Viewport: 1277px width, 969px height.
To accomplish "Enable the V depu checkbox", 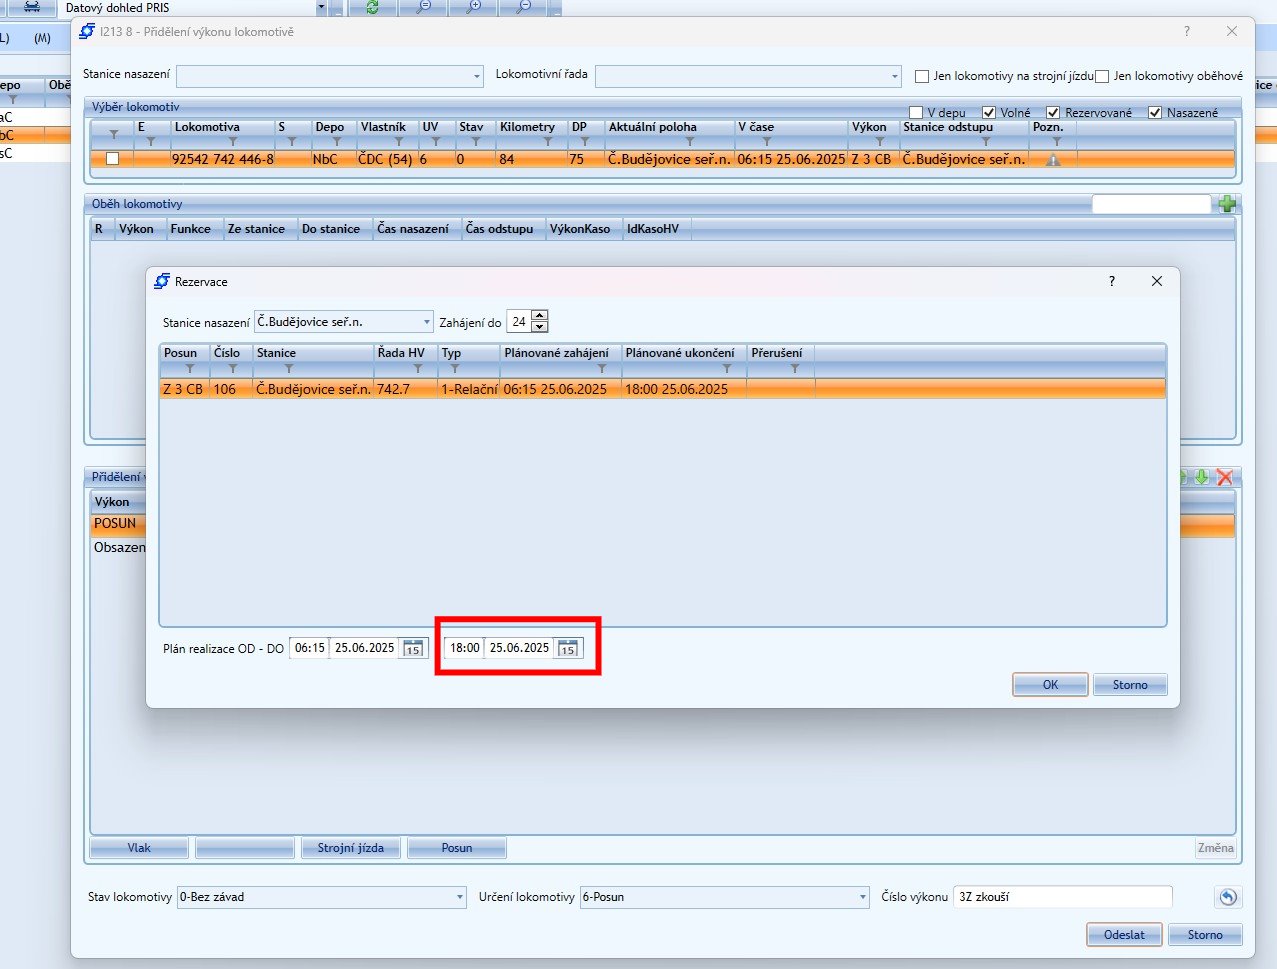I will 916,113.
